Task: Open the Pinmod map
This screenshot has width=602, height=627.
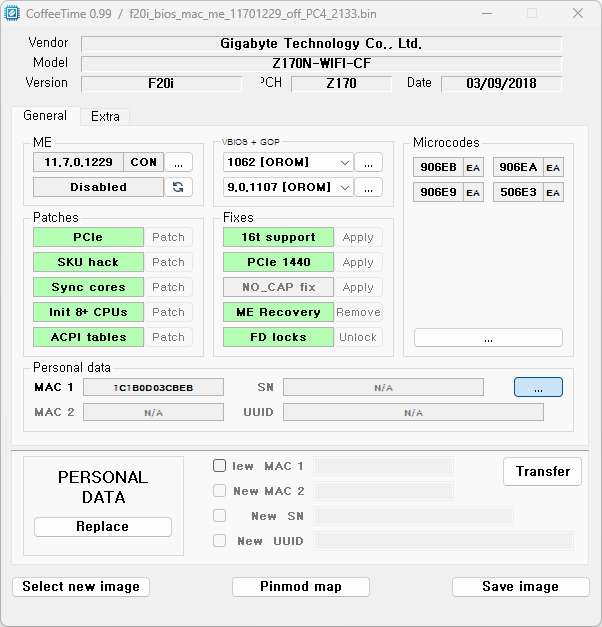Action: pos(301,587)
